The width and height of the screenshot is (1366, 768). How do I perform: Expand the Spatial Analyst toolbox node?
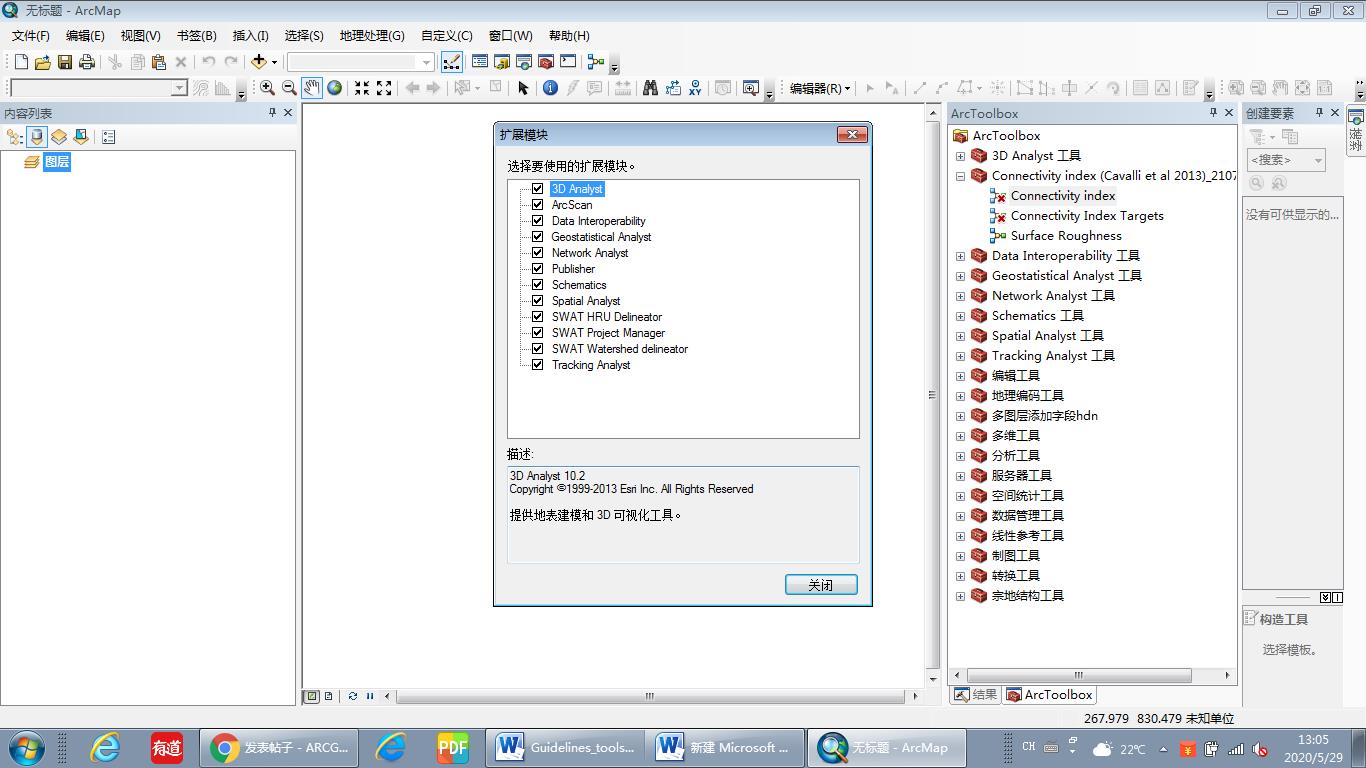[961, 336]
